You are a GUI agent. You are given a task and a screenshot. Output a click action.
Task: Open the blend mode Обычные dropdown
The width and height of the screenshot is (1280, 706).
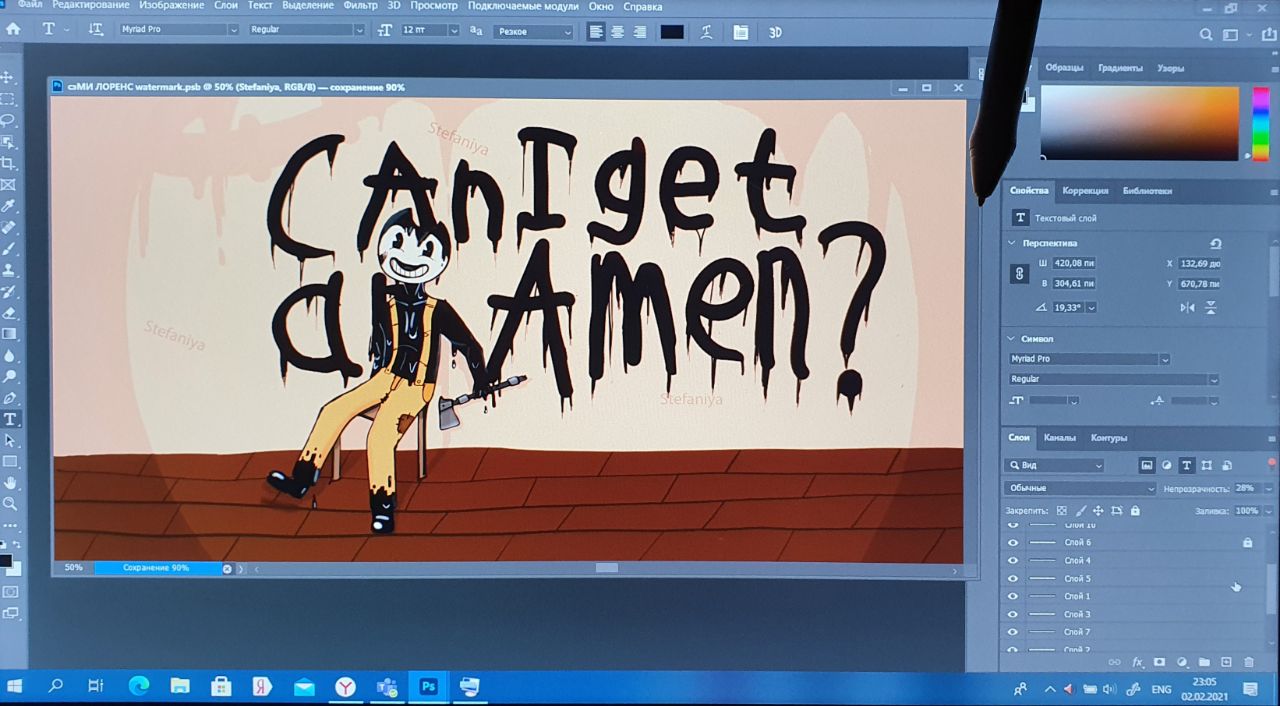tap(1080, 488)
